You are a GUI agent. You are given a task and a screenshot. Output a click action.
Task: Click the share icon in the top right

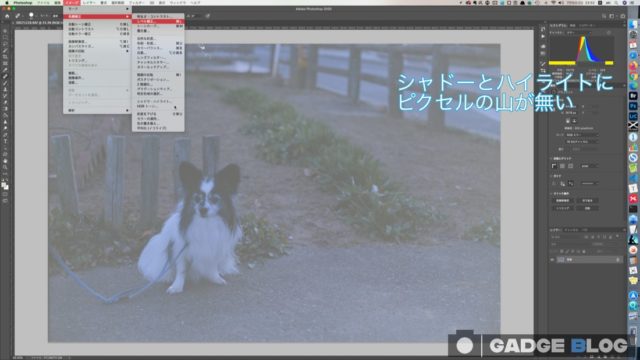tap(622, 16)
